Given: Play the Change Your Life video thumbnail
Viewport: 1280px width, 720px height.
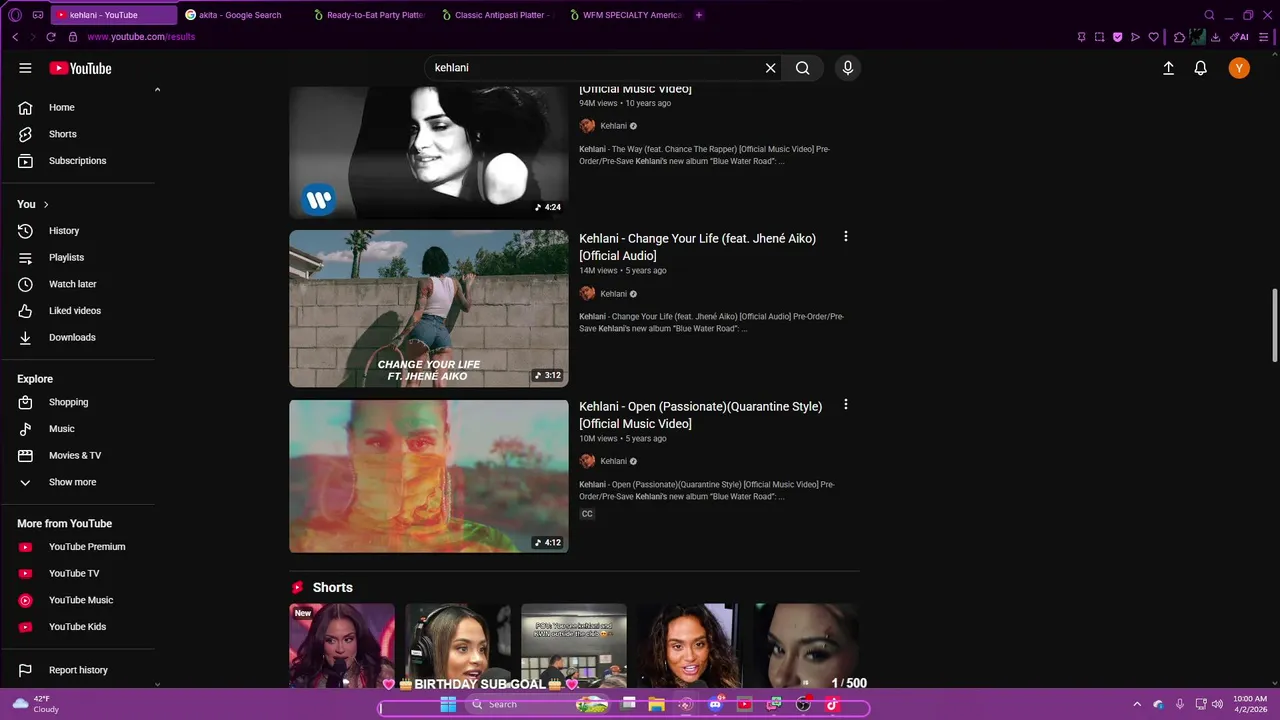Looking at the screenshot, I should click(x=429, y=308).
